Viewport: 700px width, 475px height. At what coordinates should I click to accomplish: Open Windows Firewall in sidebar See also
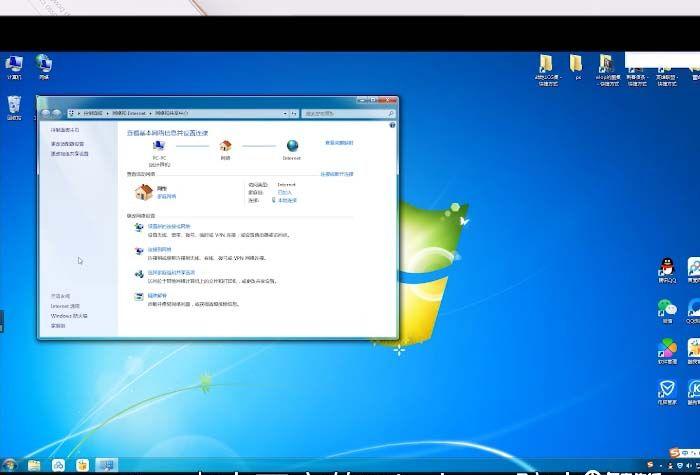click(x=69, y=316)
